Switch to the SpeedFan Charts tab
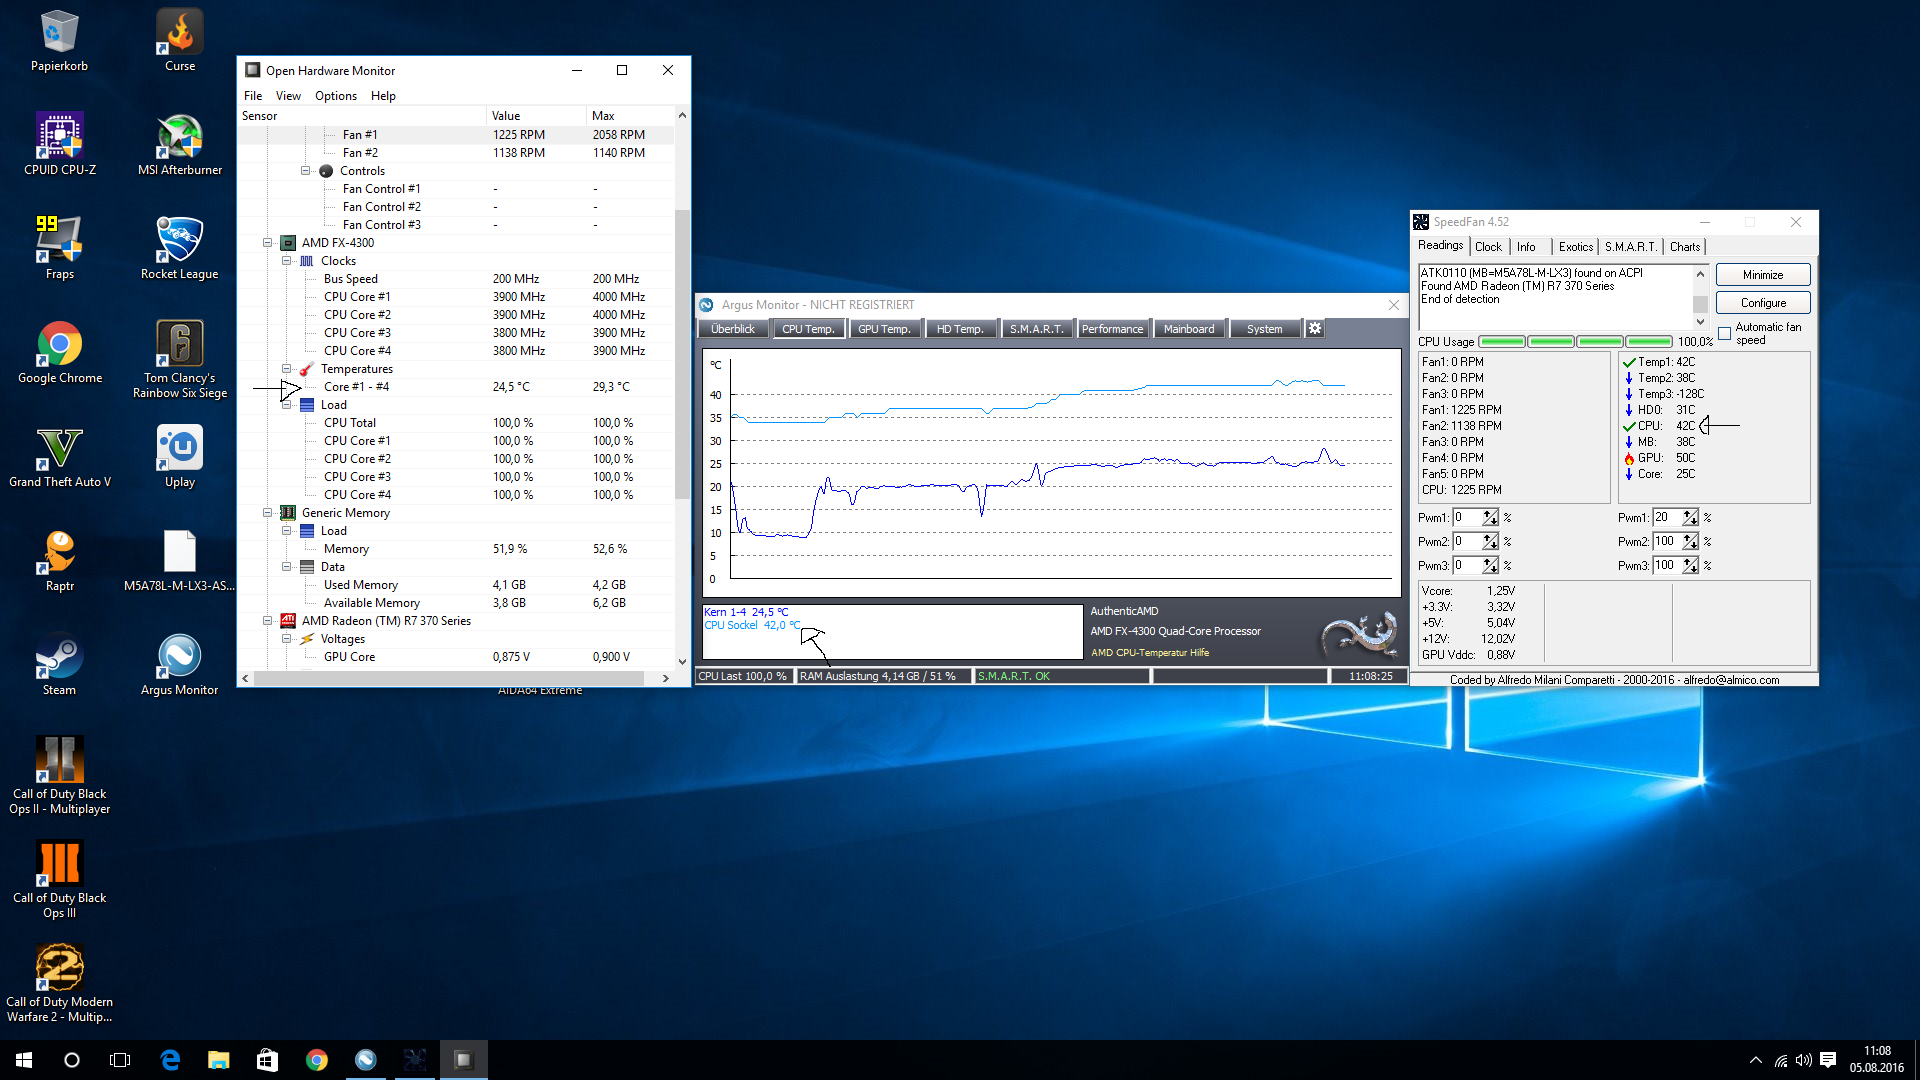The image size is (1920, 1080). point(1684,247)
